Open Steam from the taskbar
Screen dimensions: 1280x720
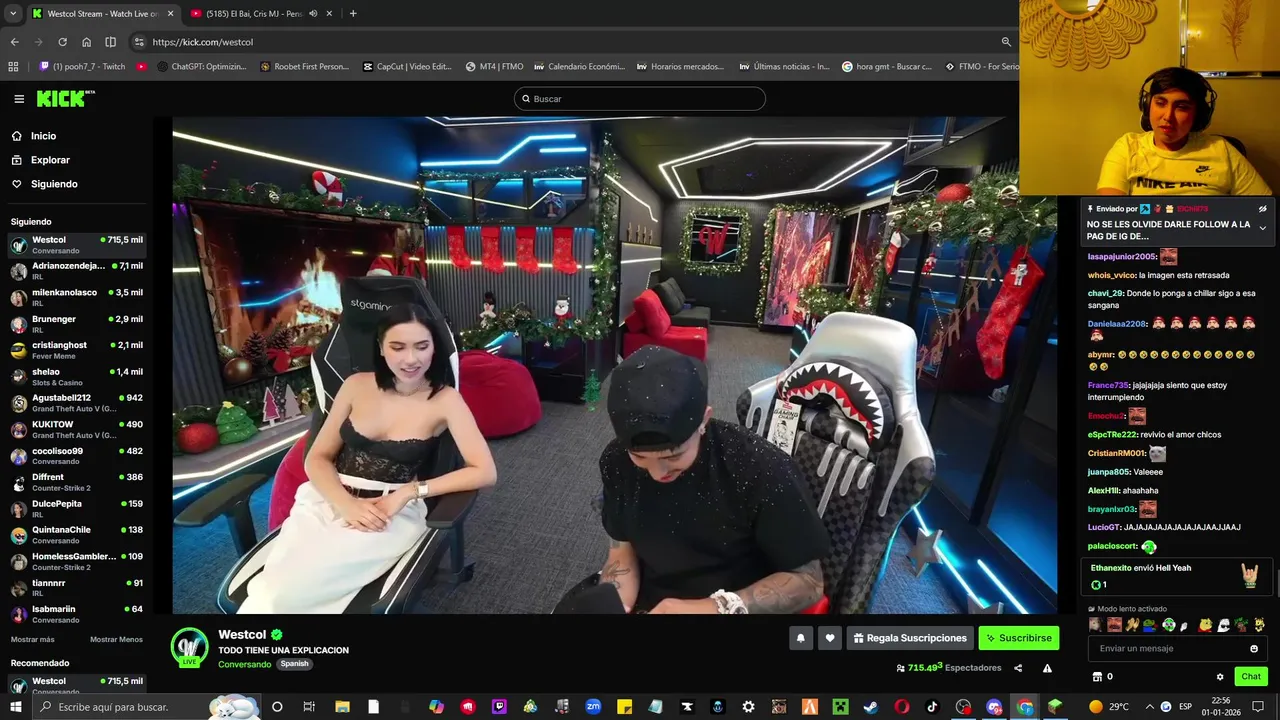871,707
